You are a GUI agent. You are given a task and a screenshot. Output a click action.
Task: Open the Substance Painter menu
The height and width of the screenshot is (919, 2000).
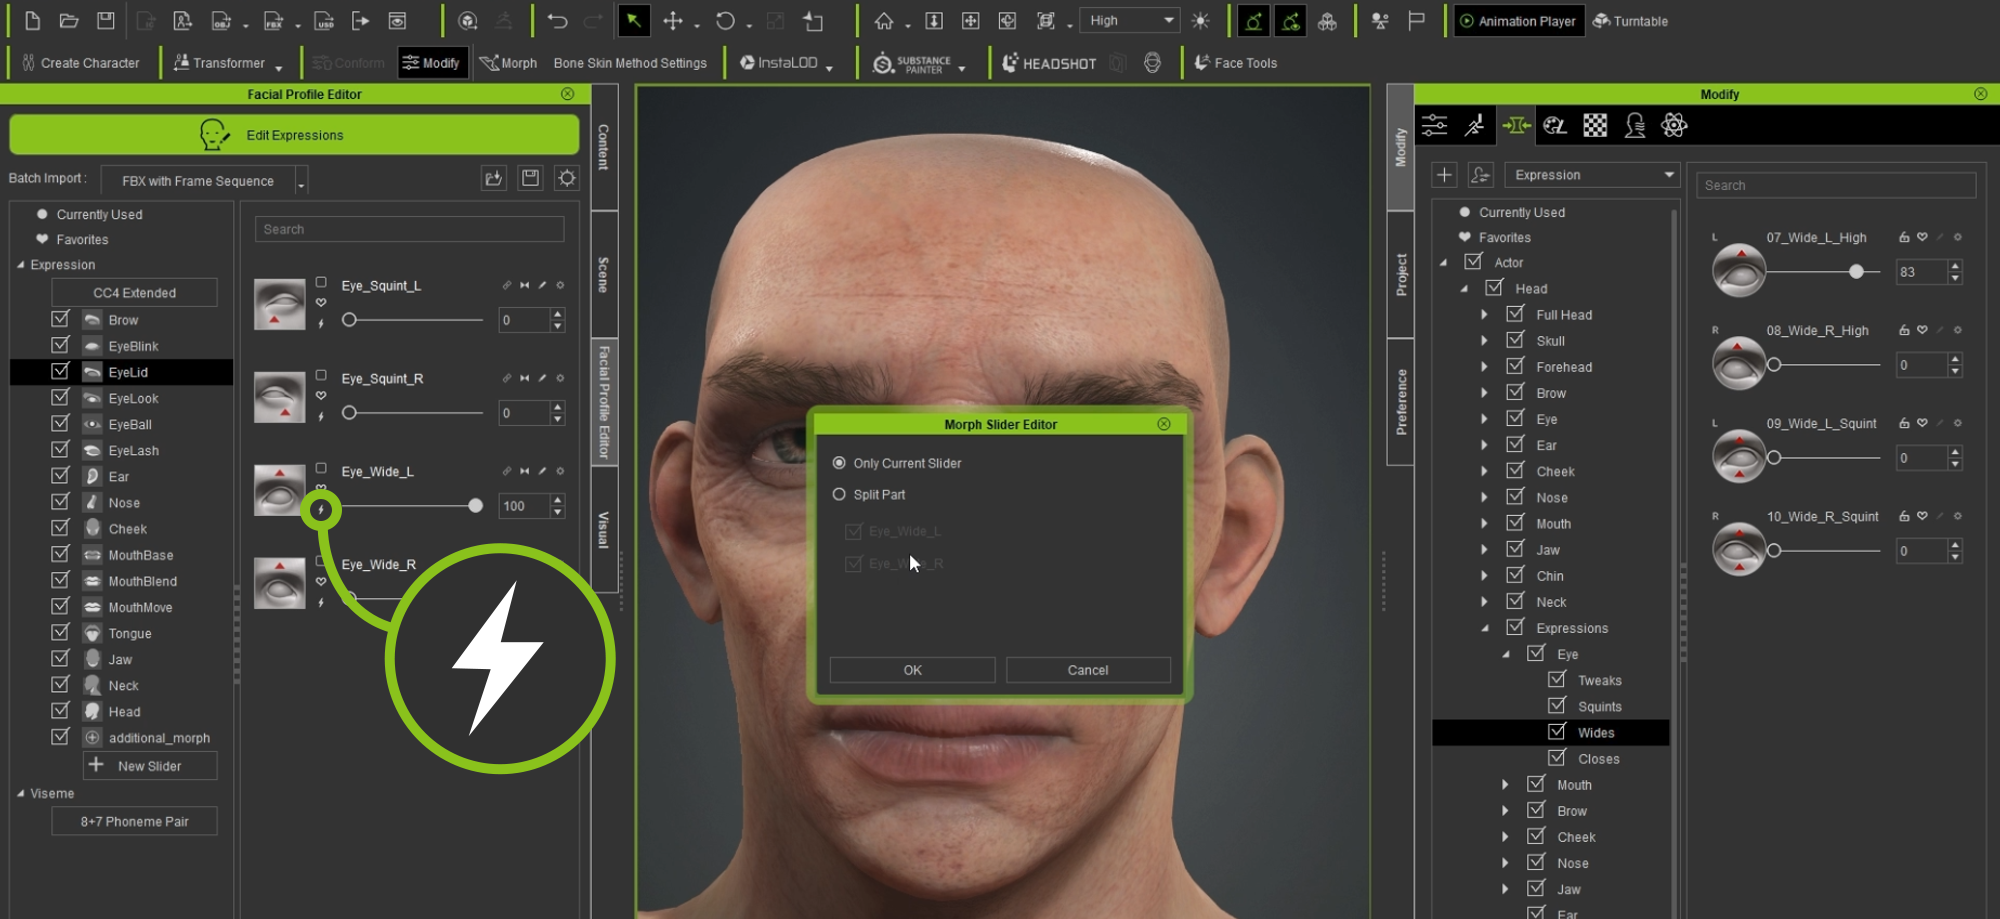point(918,63)
